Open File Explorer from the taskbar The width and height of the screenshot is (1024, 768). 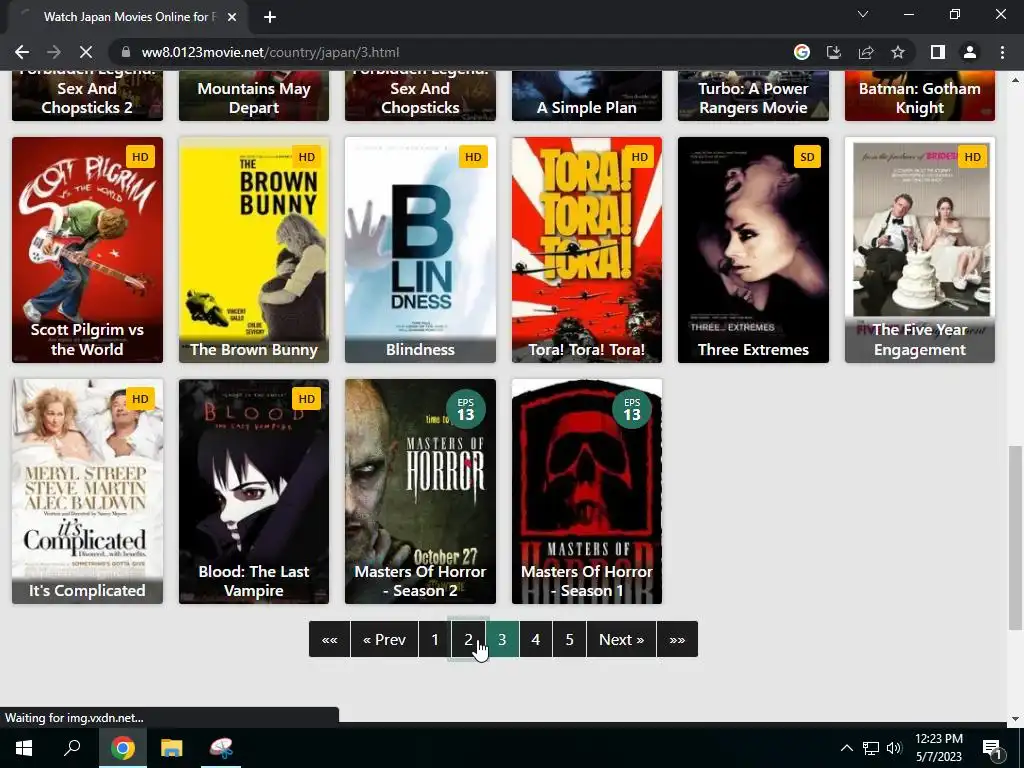pos(172,748)
